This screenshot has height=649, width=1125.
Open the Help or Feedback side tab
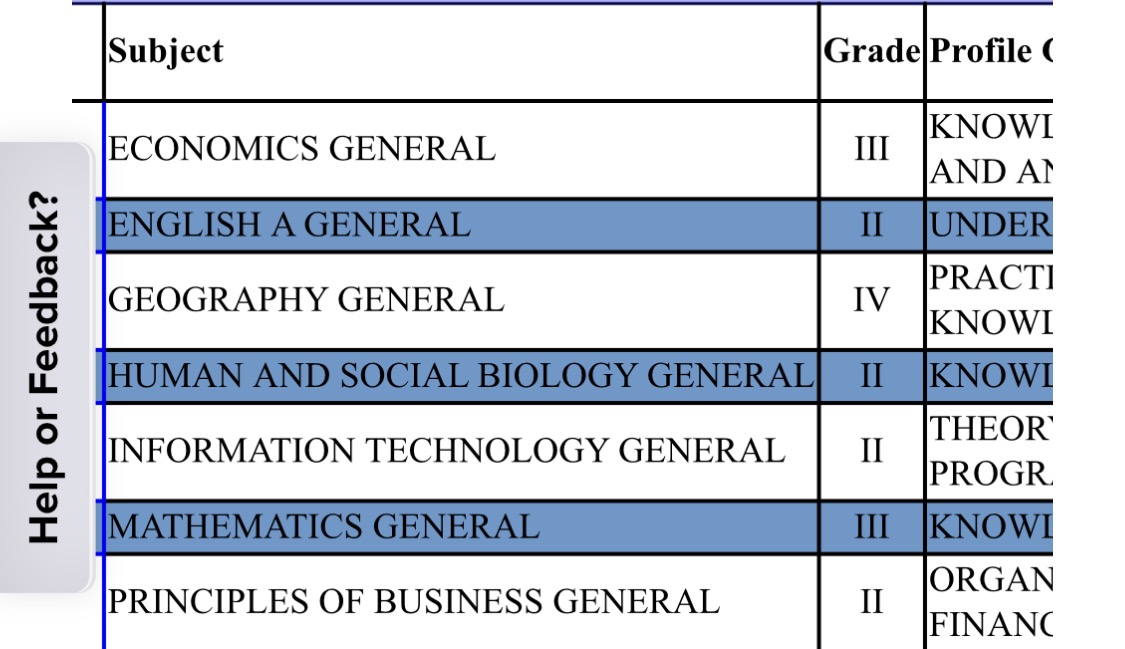44,367
